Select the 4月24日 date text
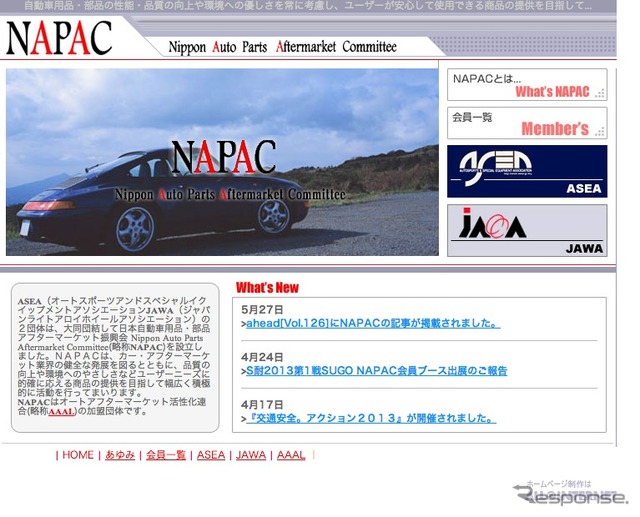640x517 pixels. click(x=262, y=357)
